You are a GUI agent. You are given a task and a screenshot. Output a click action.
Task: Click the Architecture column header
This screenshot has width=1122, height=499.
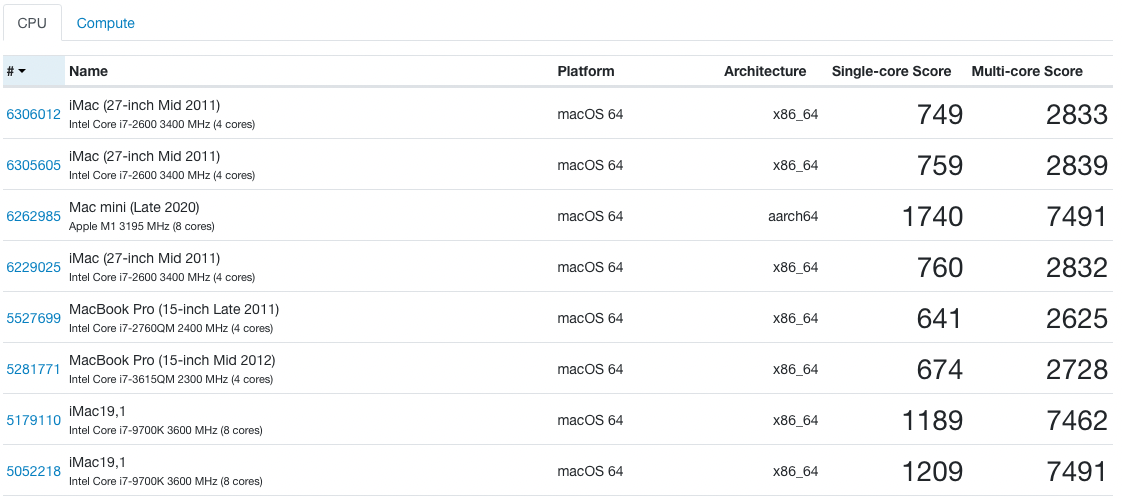(x=764, y=71)
